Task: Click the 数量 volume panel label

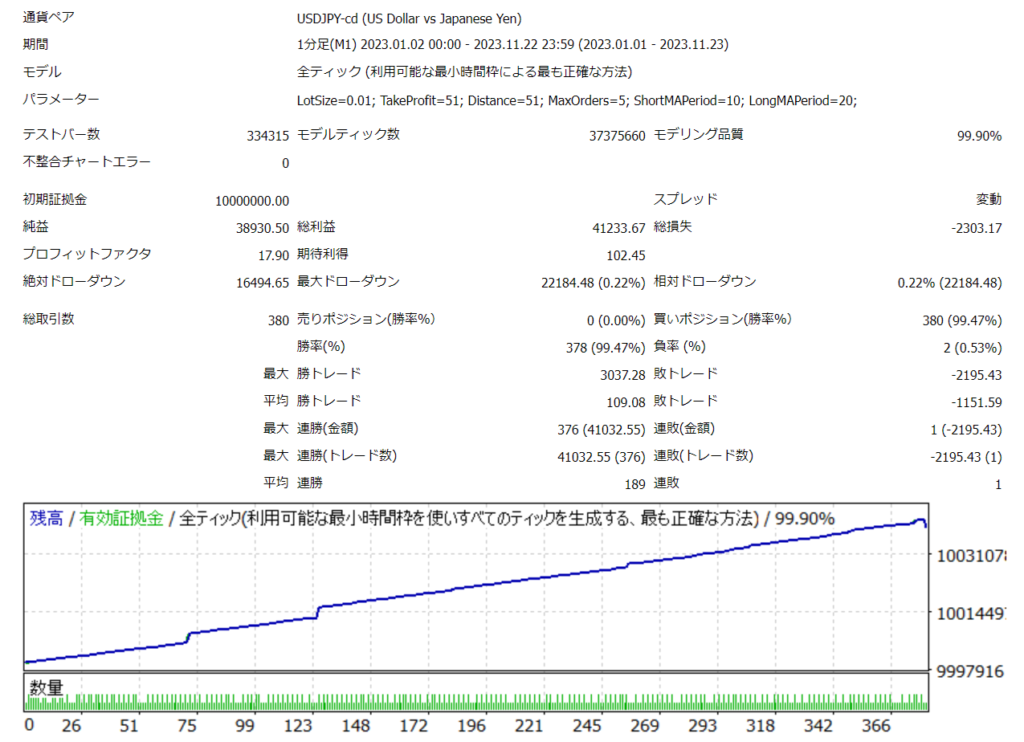Action: (46, 687)
